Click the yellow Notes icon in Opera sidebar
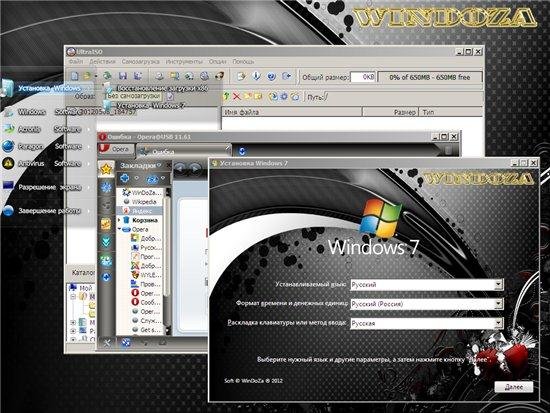The width and height of the screenshot is (550, 413). point(106,224)
